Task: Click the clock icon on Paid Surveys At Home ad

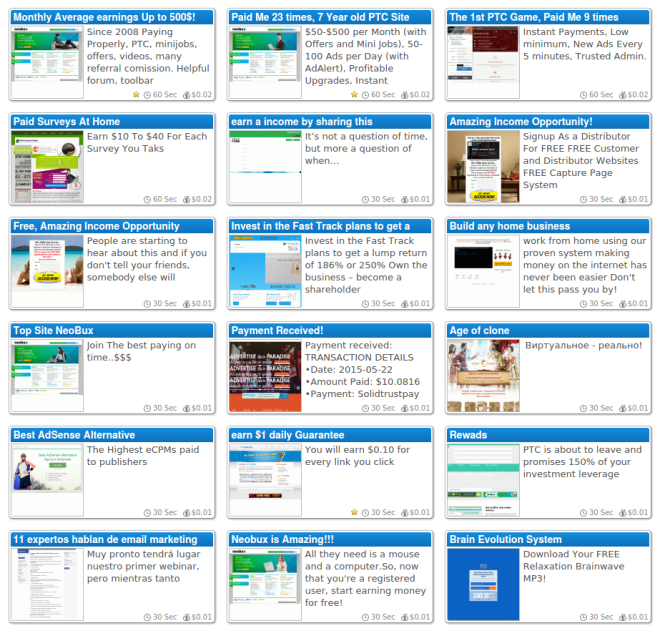Action: 147,200
